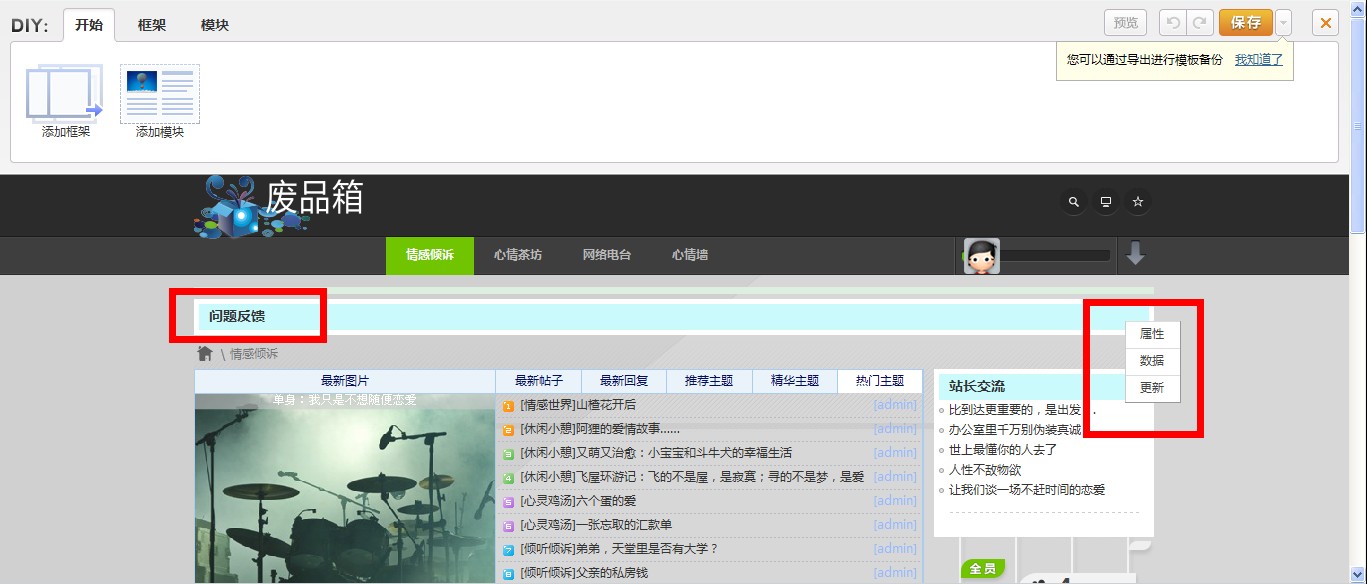Click the drum kit image thumbnail
This screenshot has width=1367, height=584.
tap(345, 489)
